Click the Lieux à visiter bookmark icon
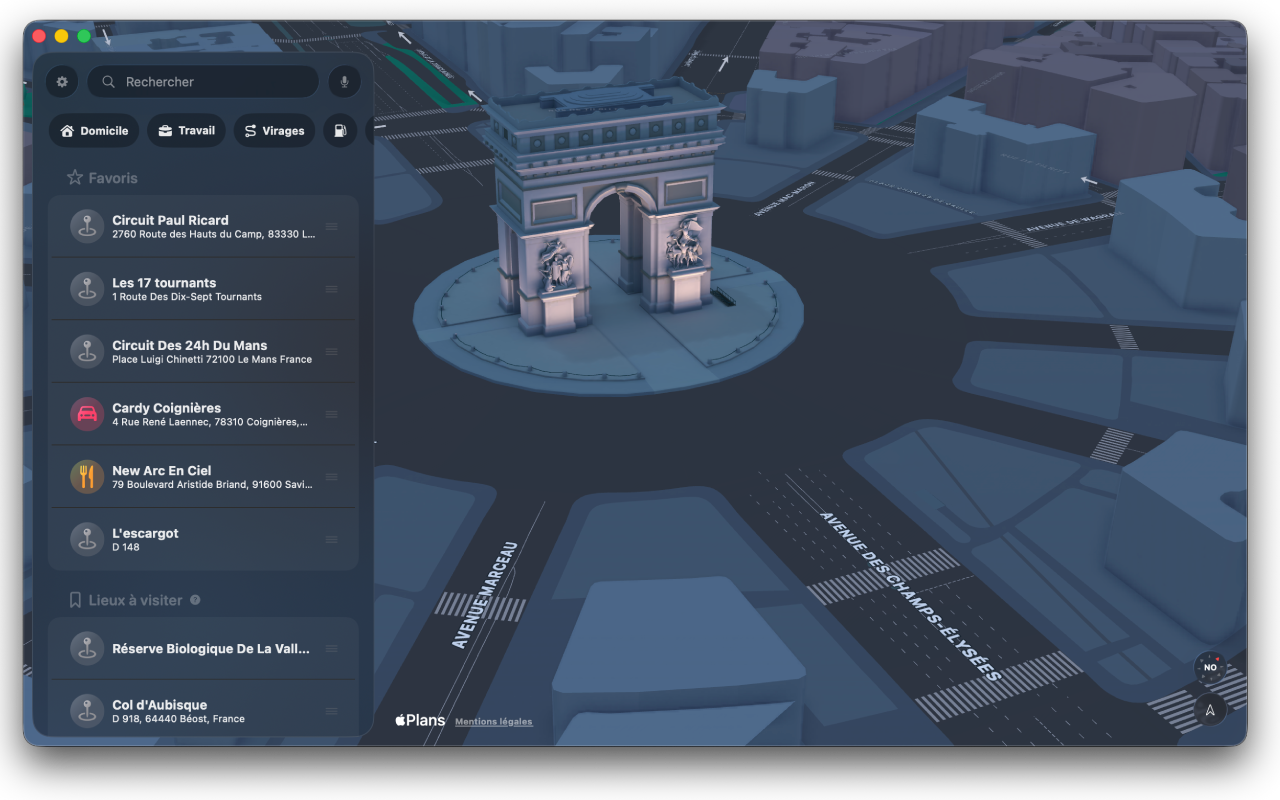1280x800 pixels. pyautogui.click(x=75, y=600)
